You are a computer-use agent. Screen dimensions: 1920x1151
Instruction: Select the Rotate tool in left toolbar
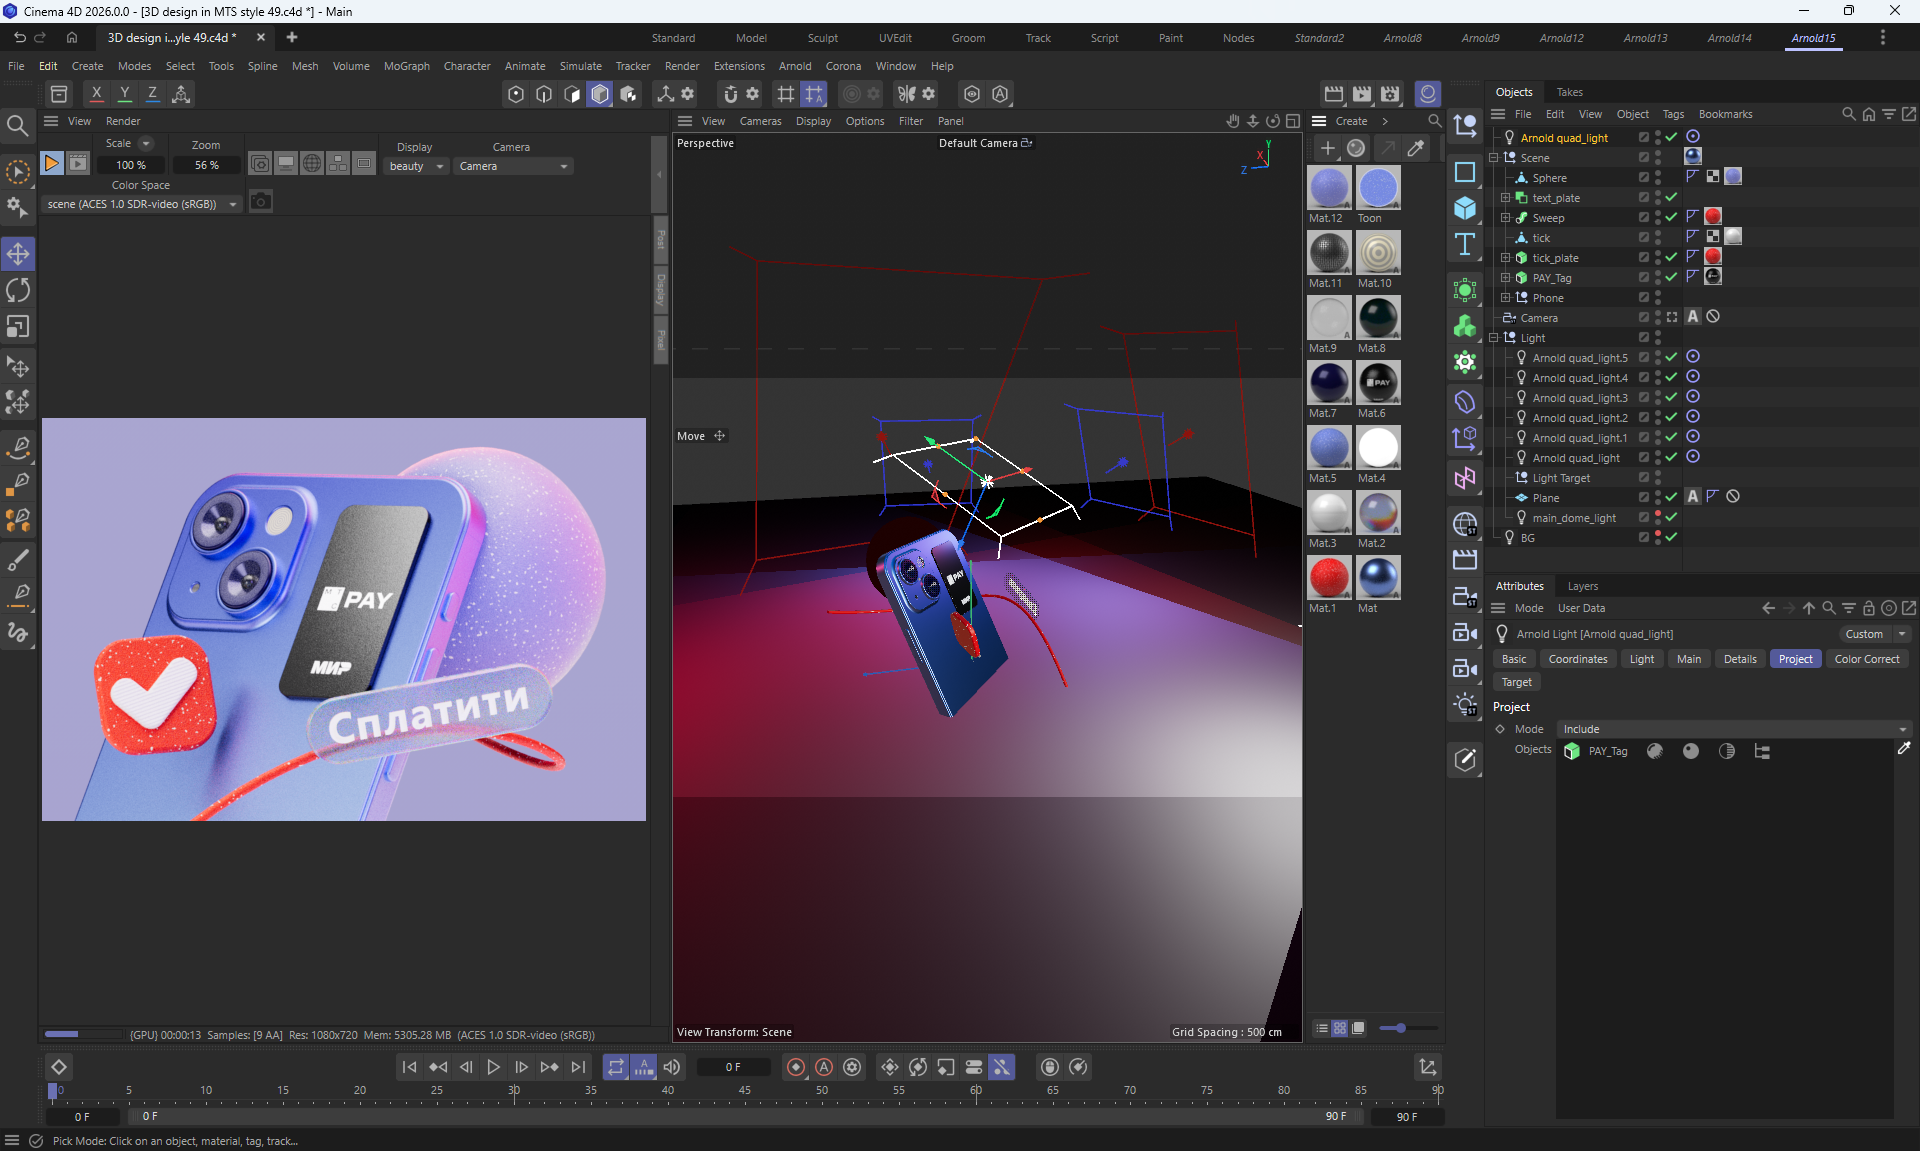pos(18,290)
